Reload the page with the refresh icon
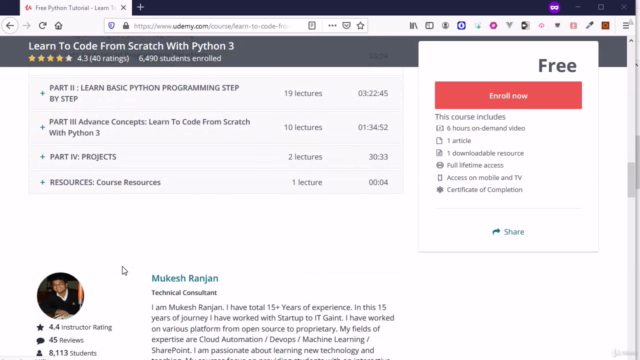 (42, 26)
